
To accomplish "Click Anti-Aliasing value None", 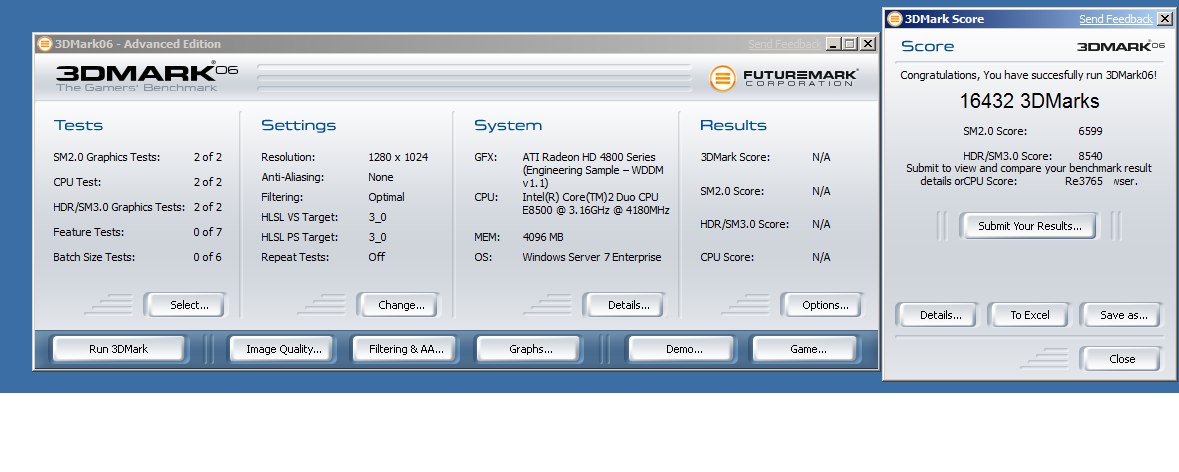I will 380,177.
